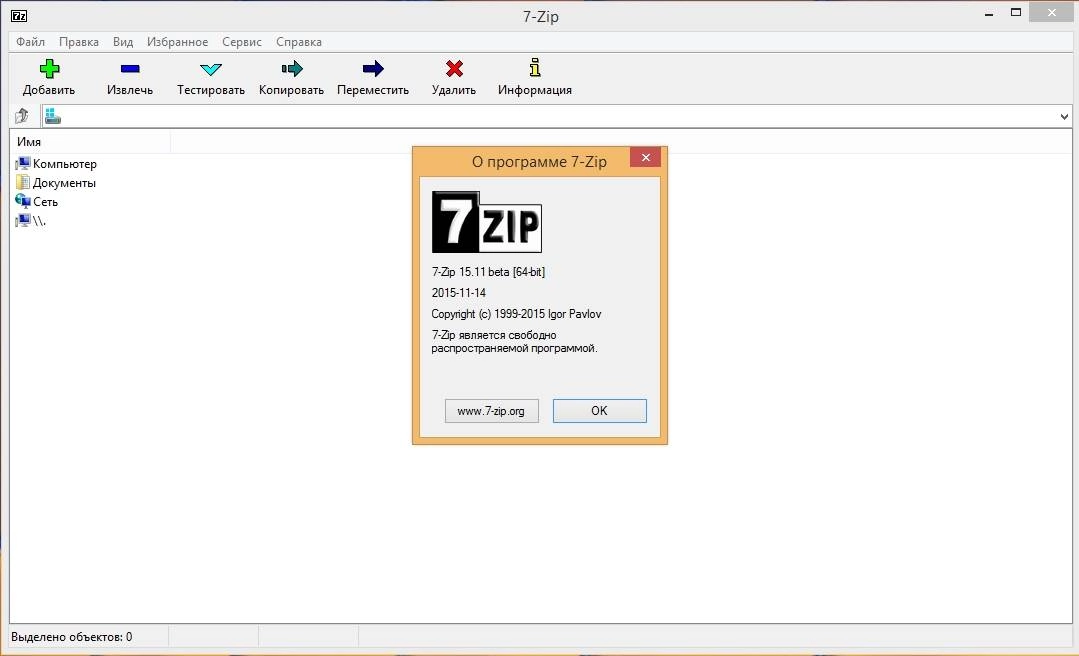Select the Документы list entry text
The width and height of the screenshot is (1079, 656).
64,183
